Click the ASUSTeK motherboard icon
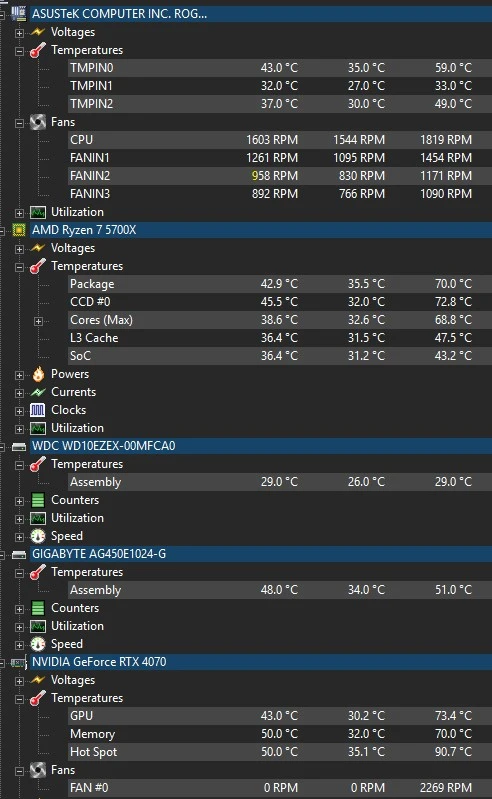492x799 pixels. (x=19, y=14)
